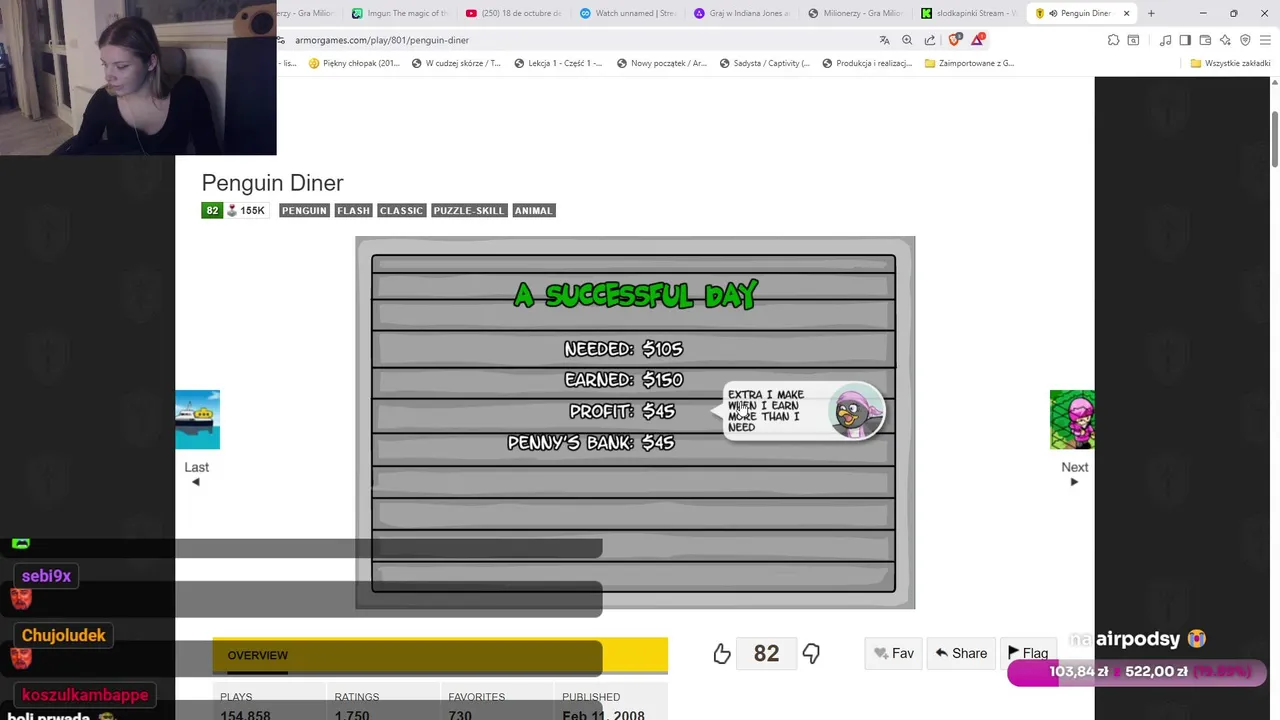This screenshot has height=720, width=1280.
Task: Open the Piękny chłopak bookmark
Action: (x=354, y=63)
